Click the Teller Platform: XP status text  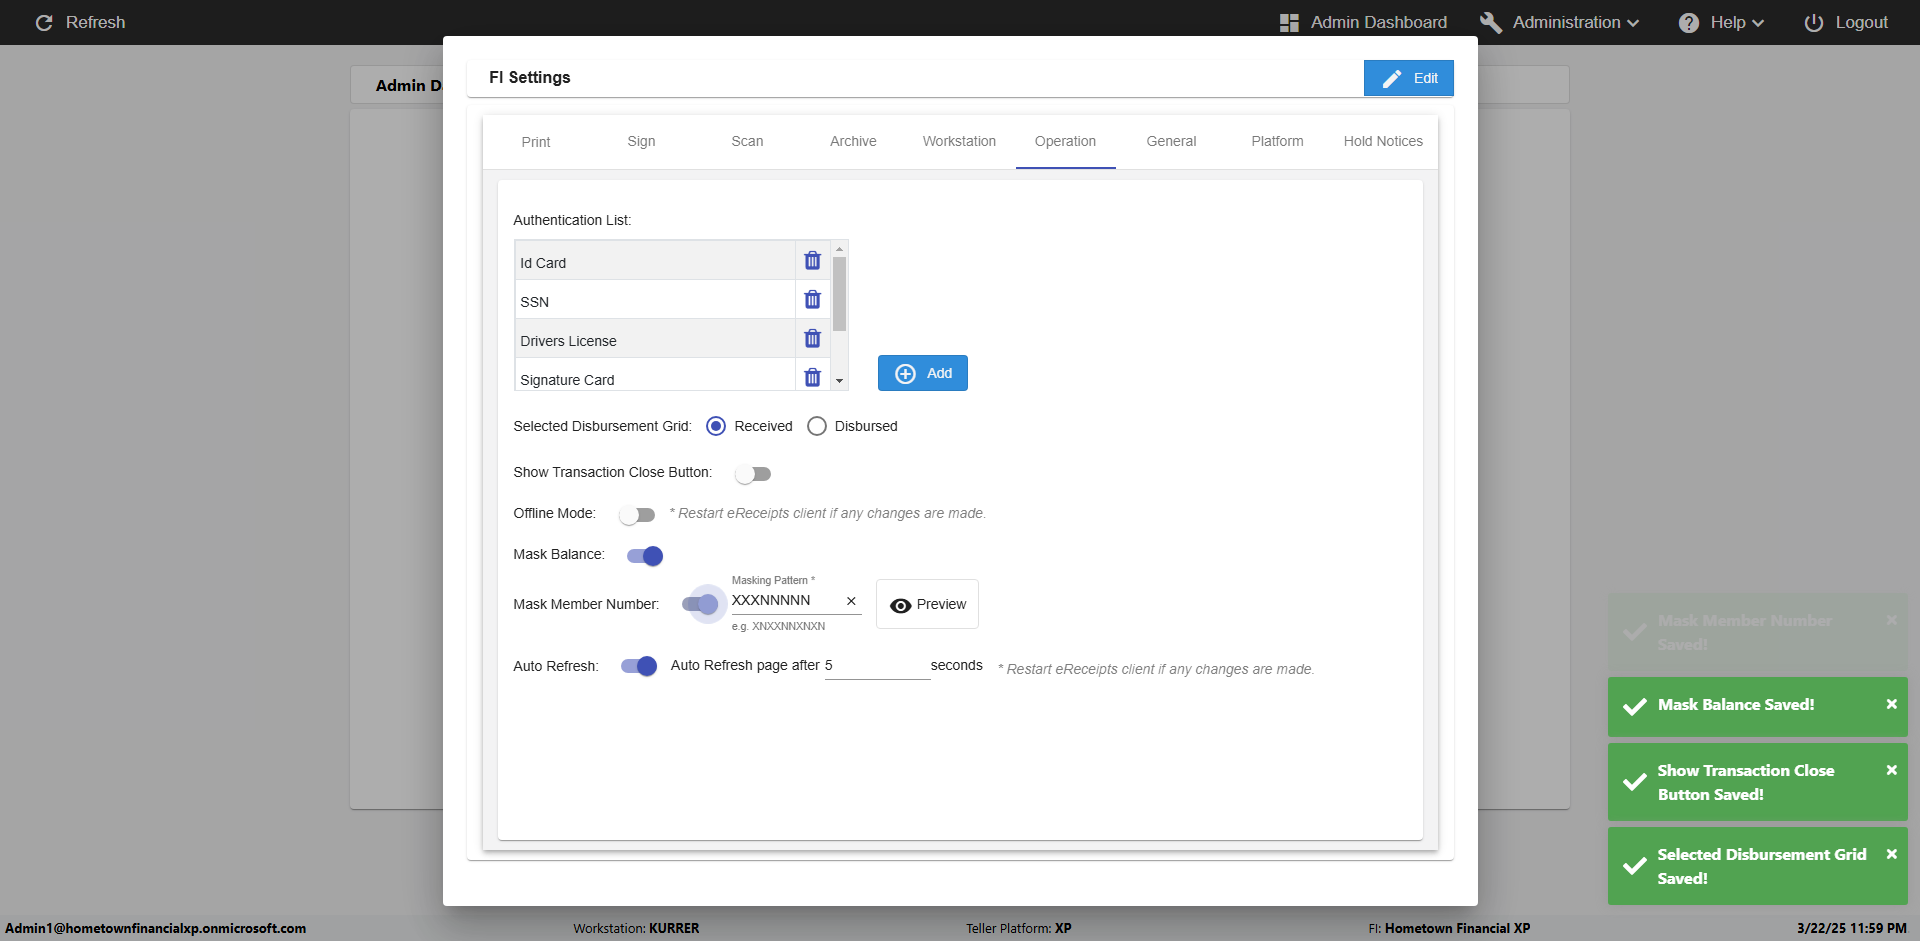pos(1018,928)
